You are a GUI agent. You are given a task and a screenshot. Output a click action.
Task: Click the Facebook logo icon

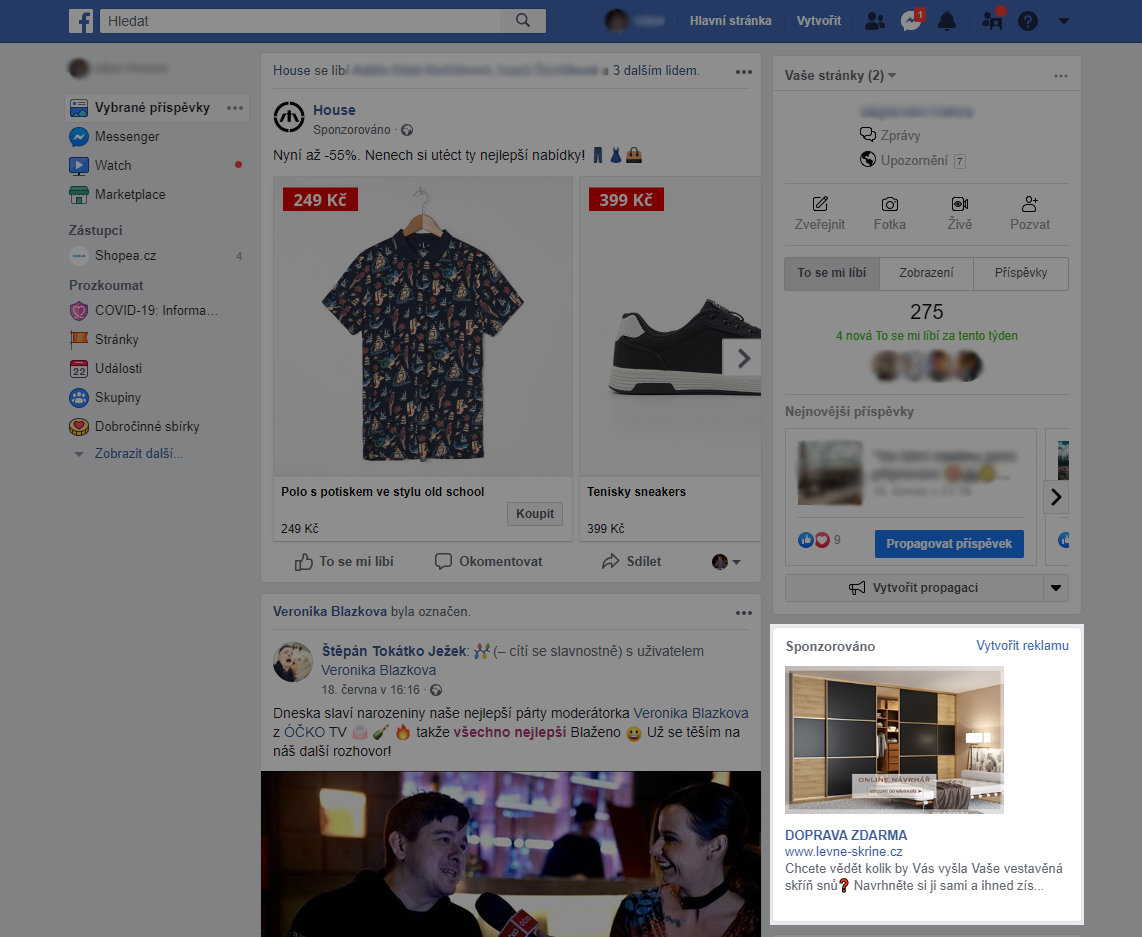[x=81, y=21]
